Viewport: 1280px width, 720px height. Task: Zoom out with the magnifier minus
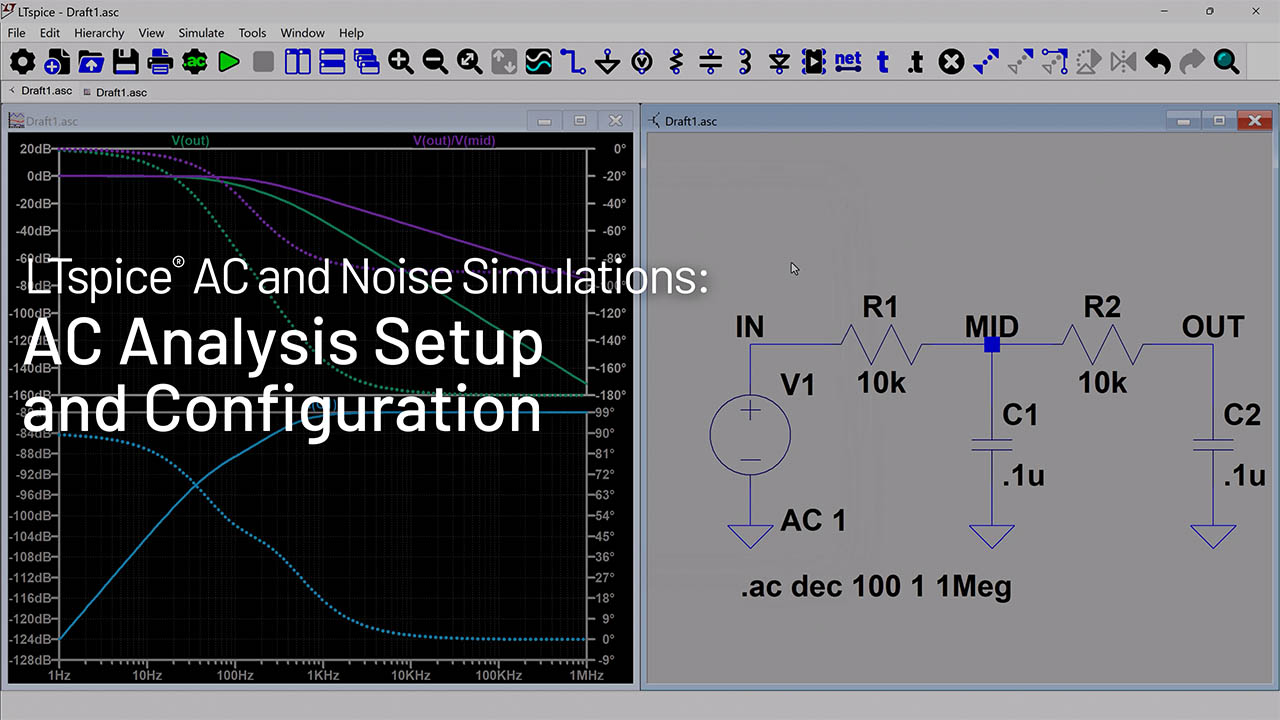tap(435, 62)
